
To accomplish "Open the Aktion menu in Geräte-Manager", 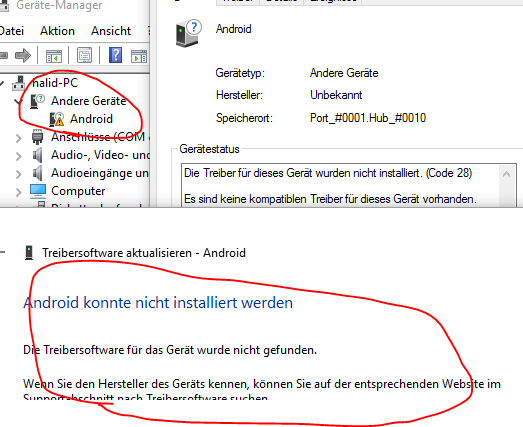I will (x=57, y=31).
